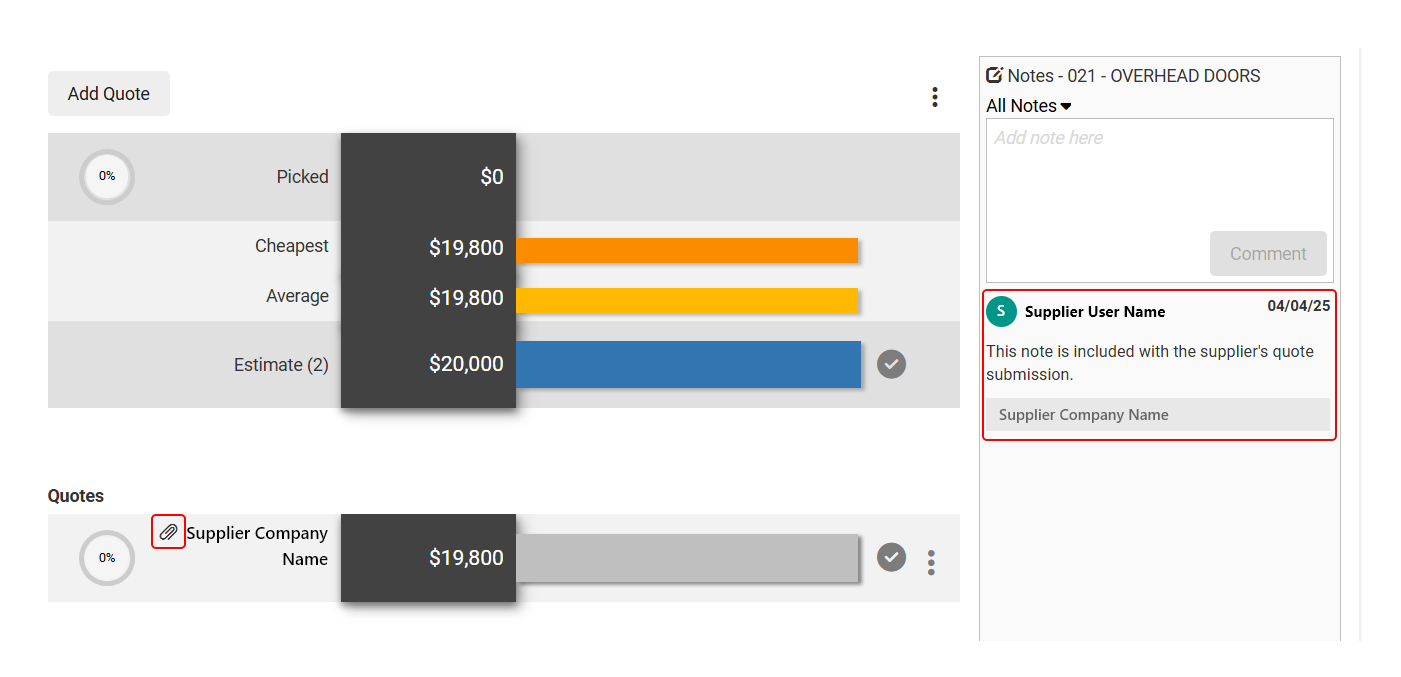
Task: Click the gray supplier quote bar
Action: (686, 558)
